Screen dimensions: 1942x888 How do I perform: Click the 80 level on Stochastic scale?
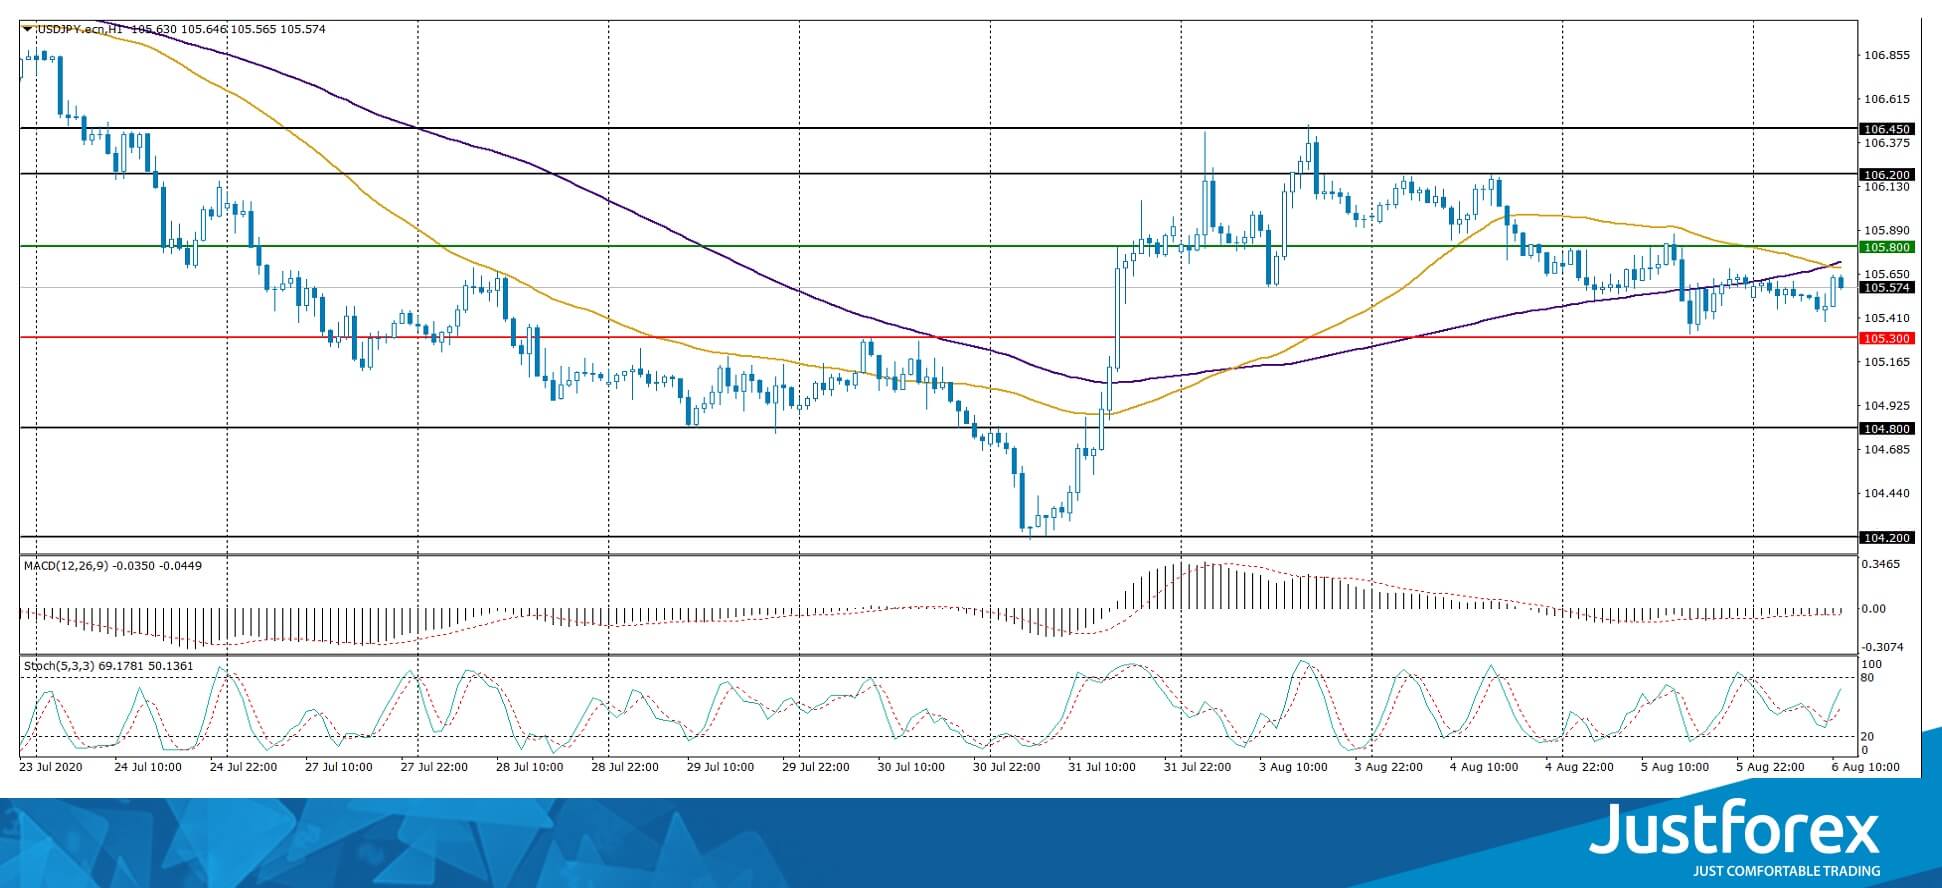tap(1867, 678)
